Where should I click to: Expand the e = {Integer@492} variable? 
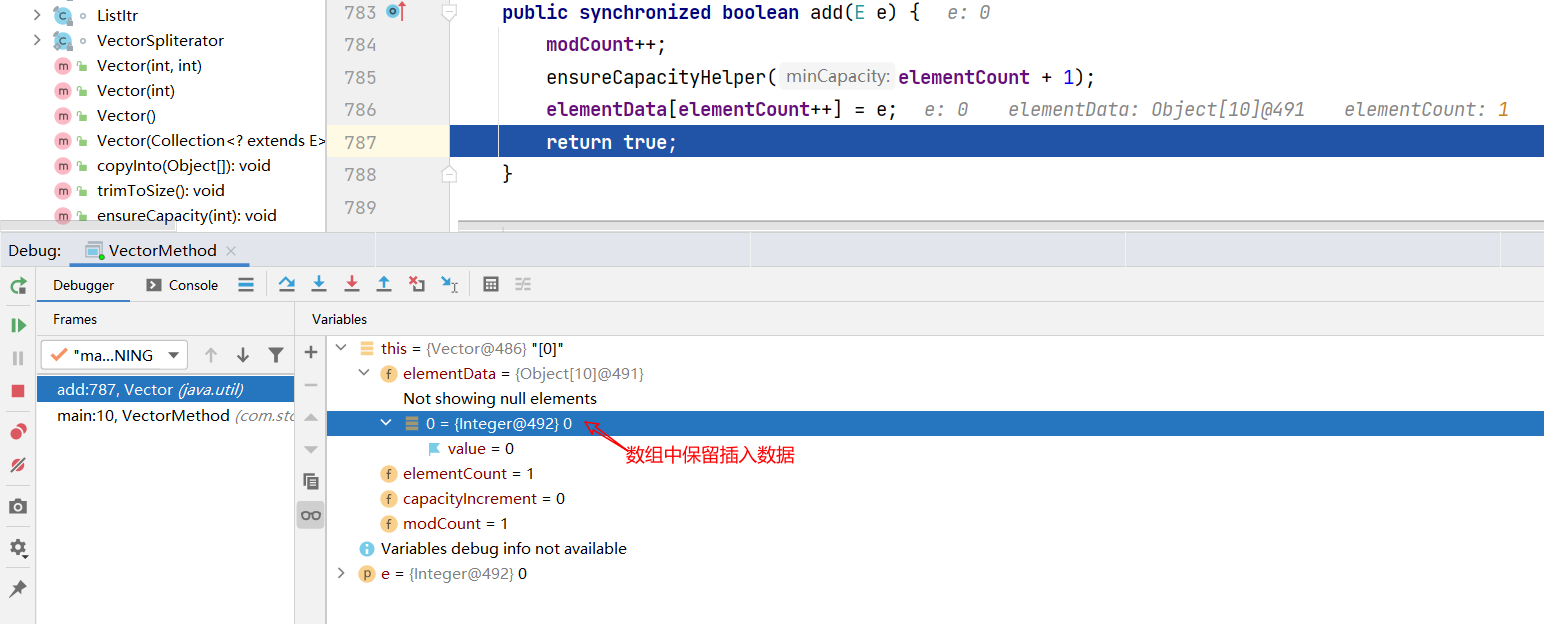click(x=341, y=573)
